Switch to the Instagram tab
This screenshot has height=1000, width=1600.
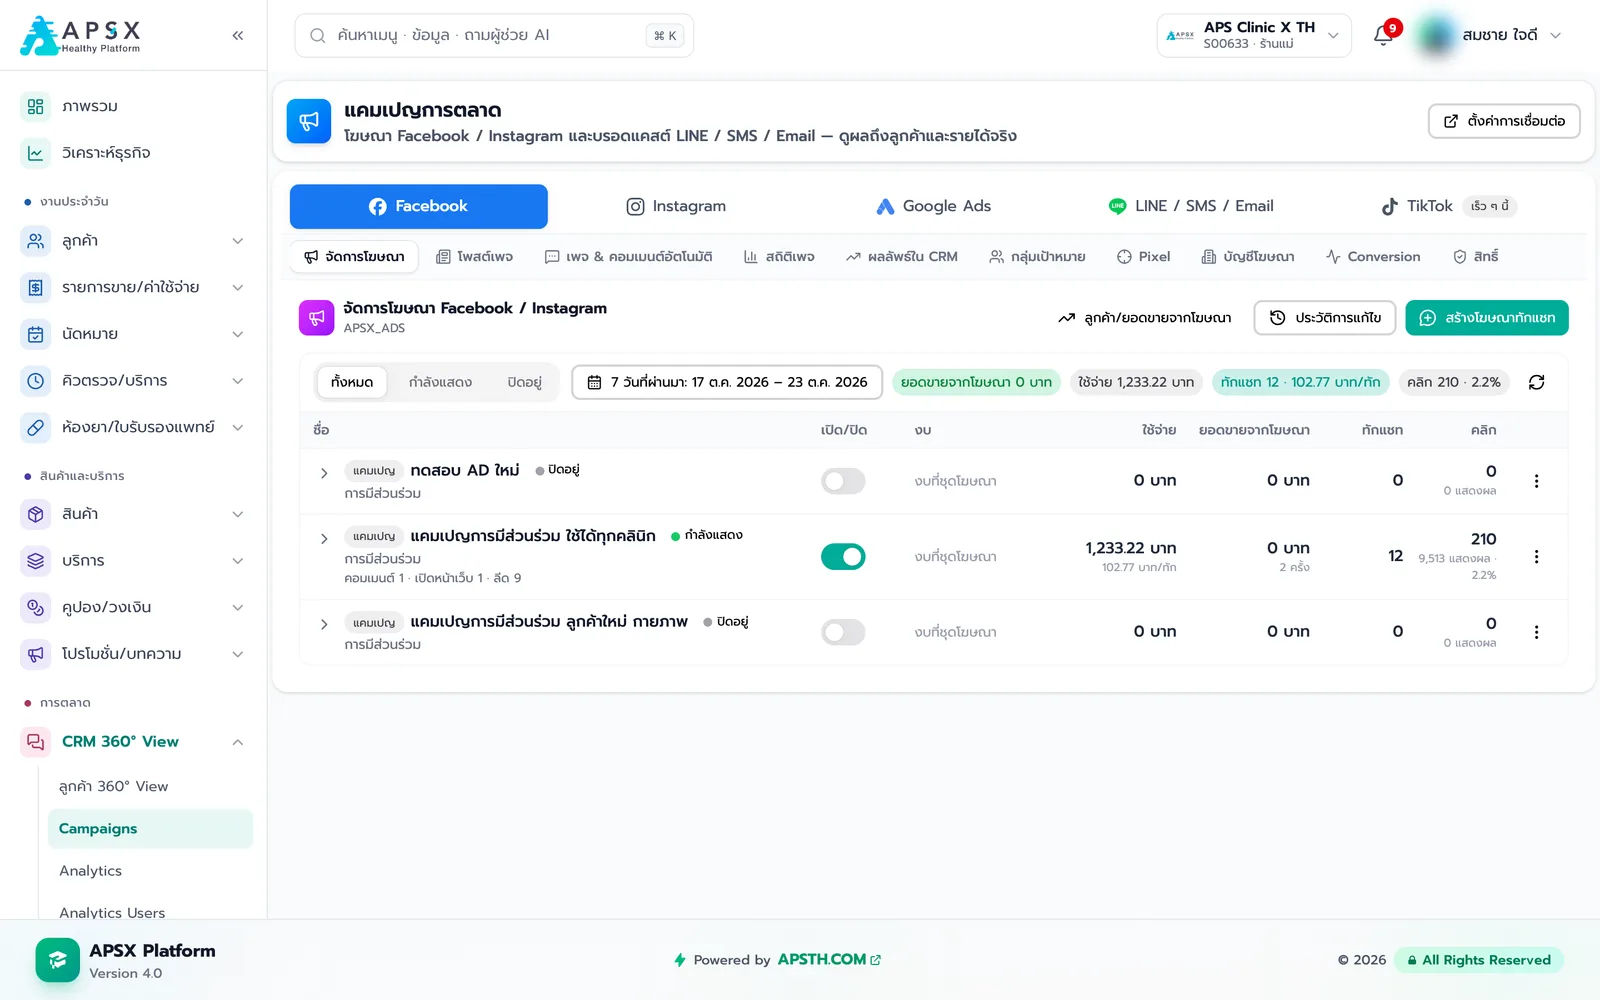676,206
